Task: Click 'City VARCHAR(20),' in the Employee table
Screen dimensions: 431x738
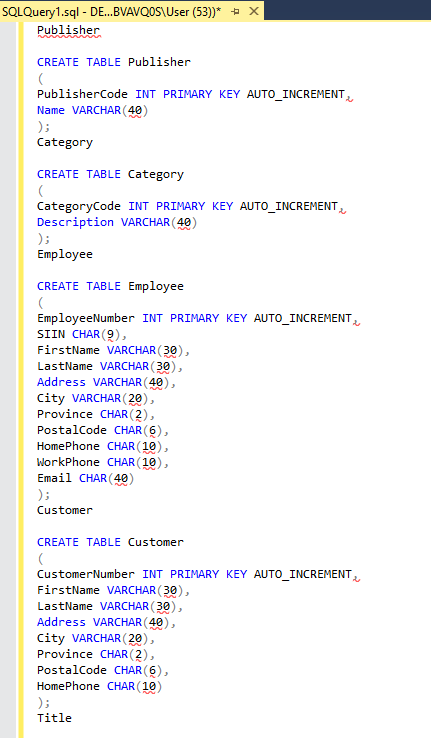Action: pos(96,398)
